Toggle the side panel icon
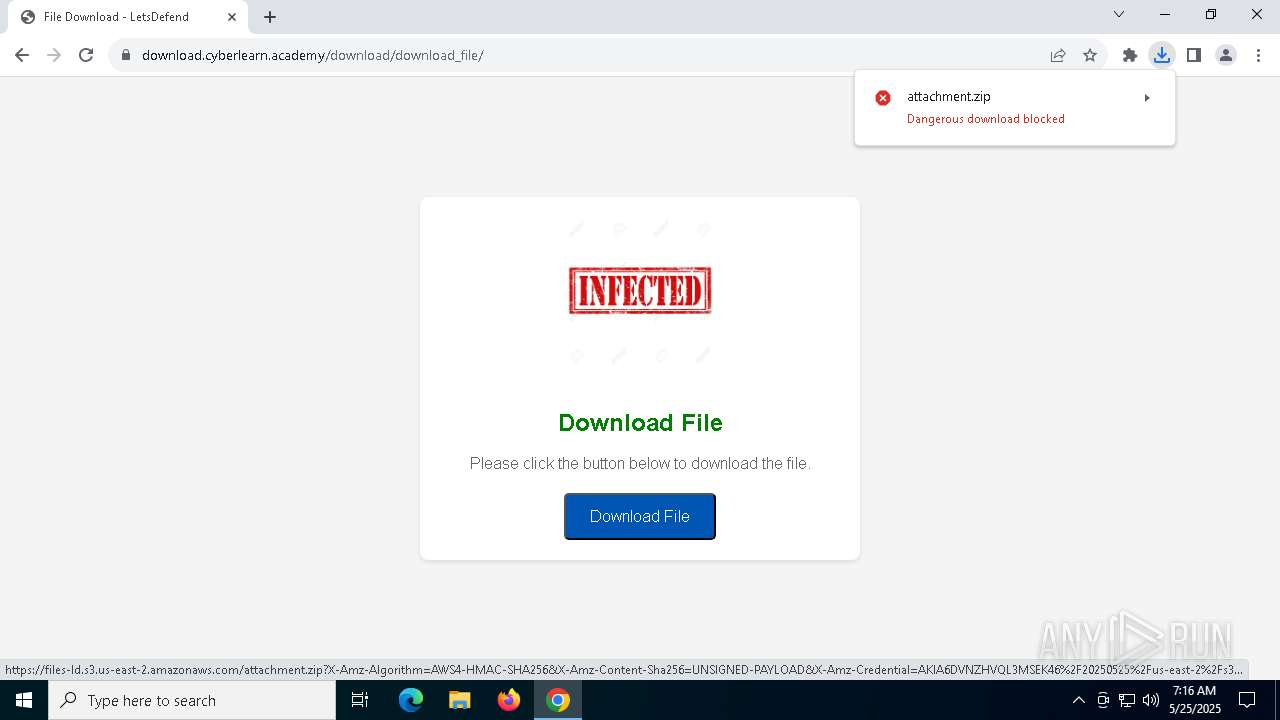Screen dimensions: 1280x720 point(1194,55)
